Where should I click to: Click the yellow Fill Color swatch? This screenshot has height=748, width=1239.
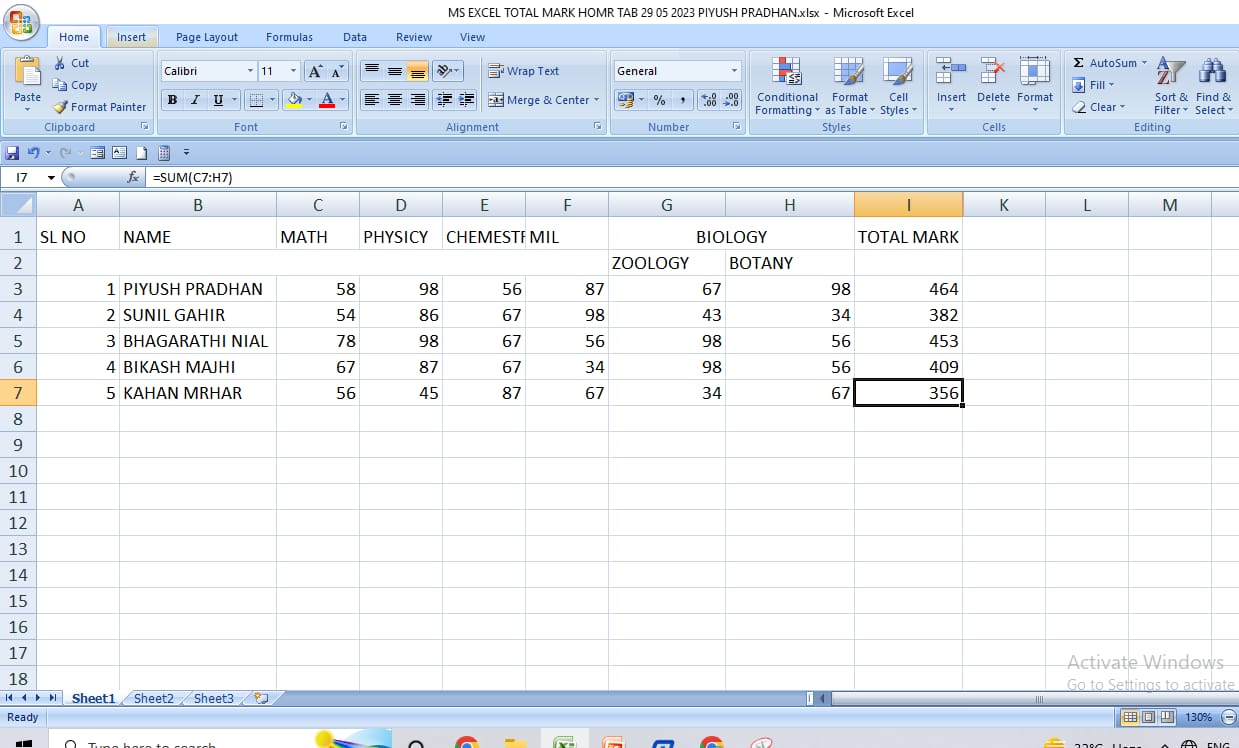[x=294, y=100]
